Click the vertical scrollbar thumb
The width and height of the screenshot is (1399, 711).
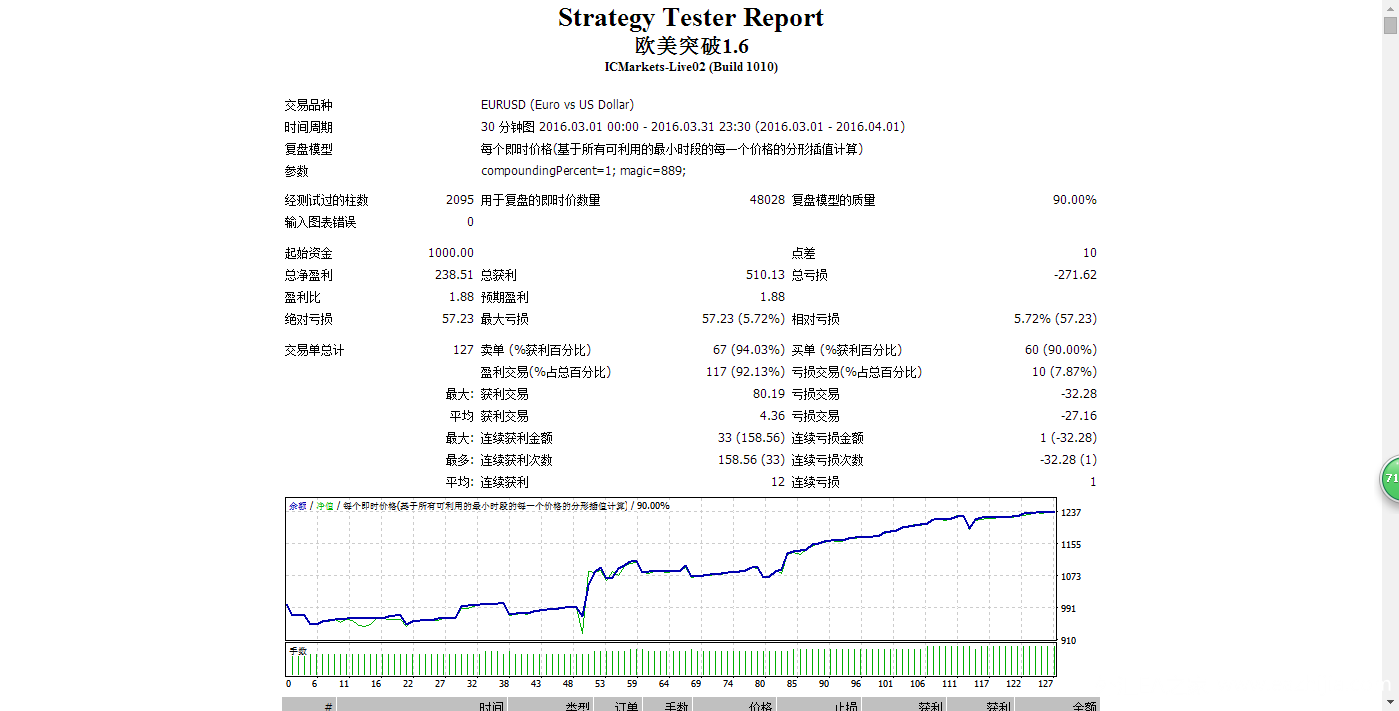click(1390, 26)
